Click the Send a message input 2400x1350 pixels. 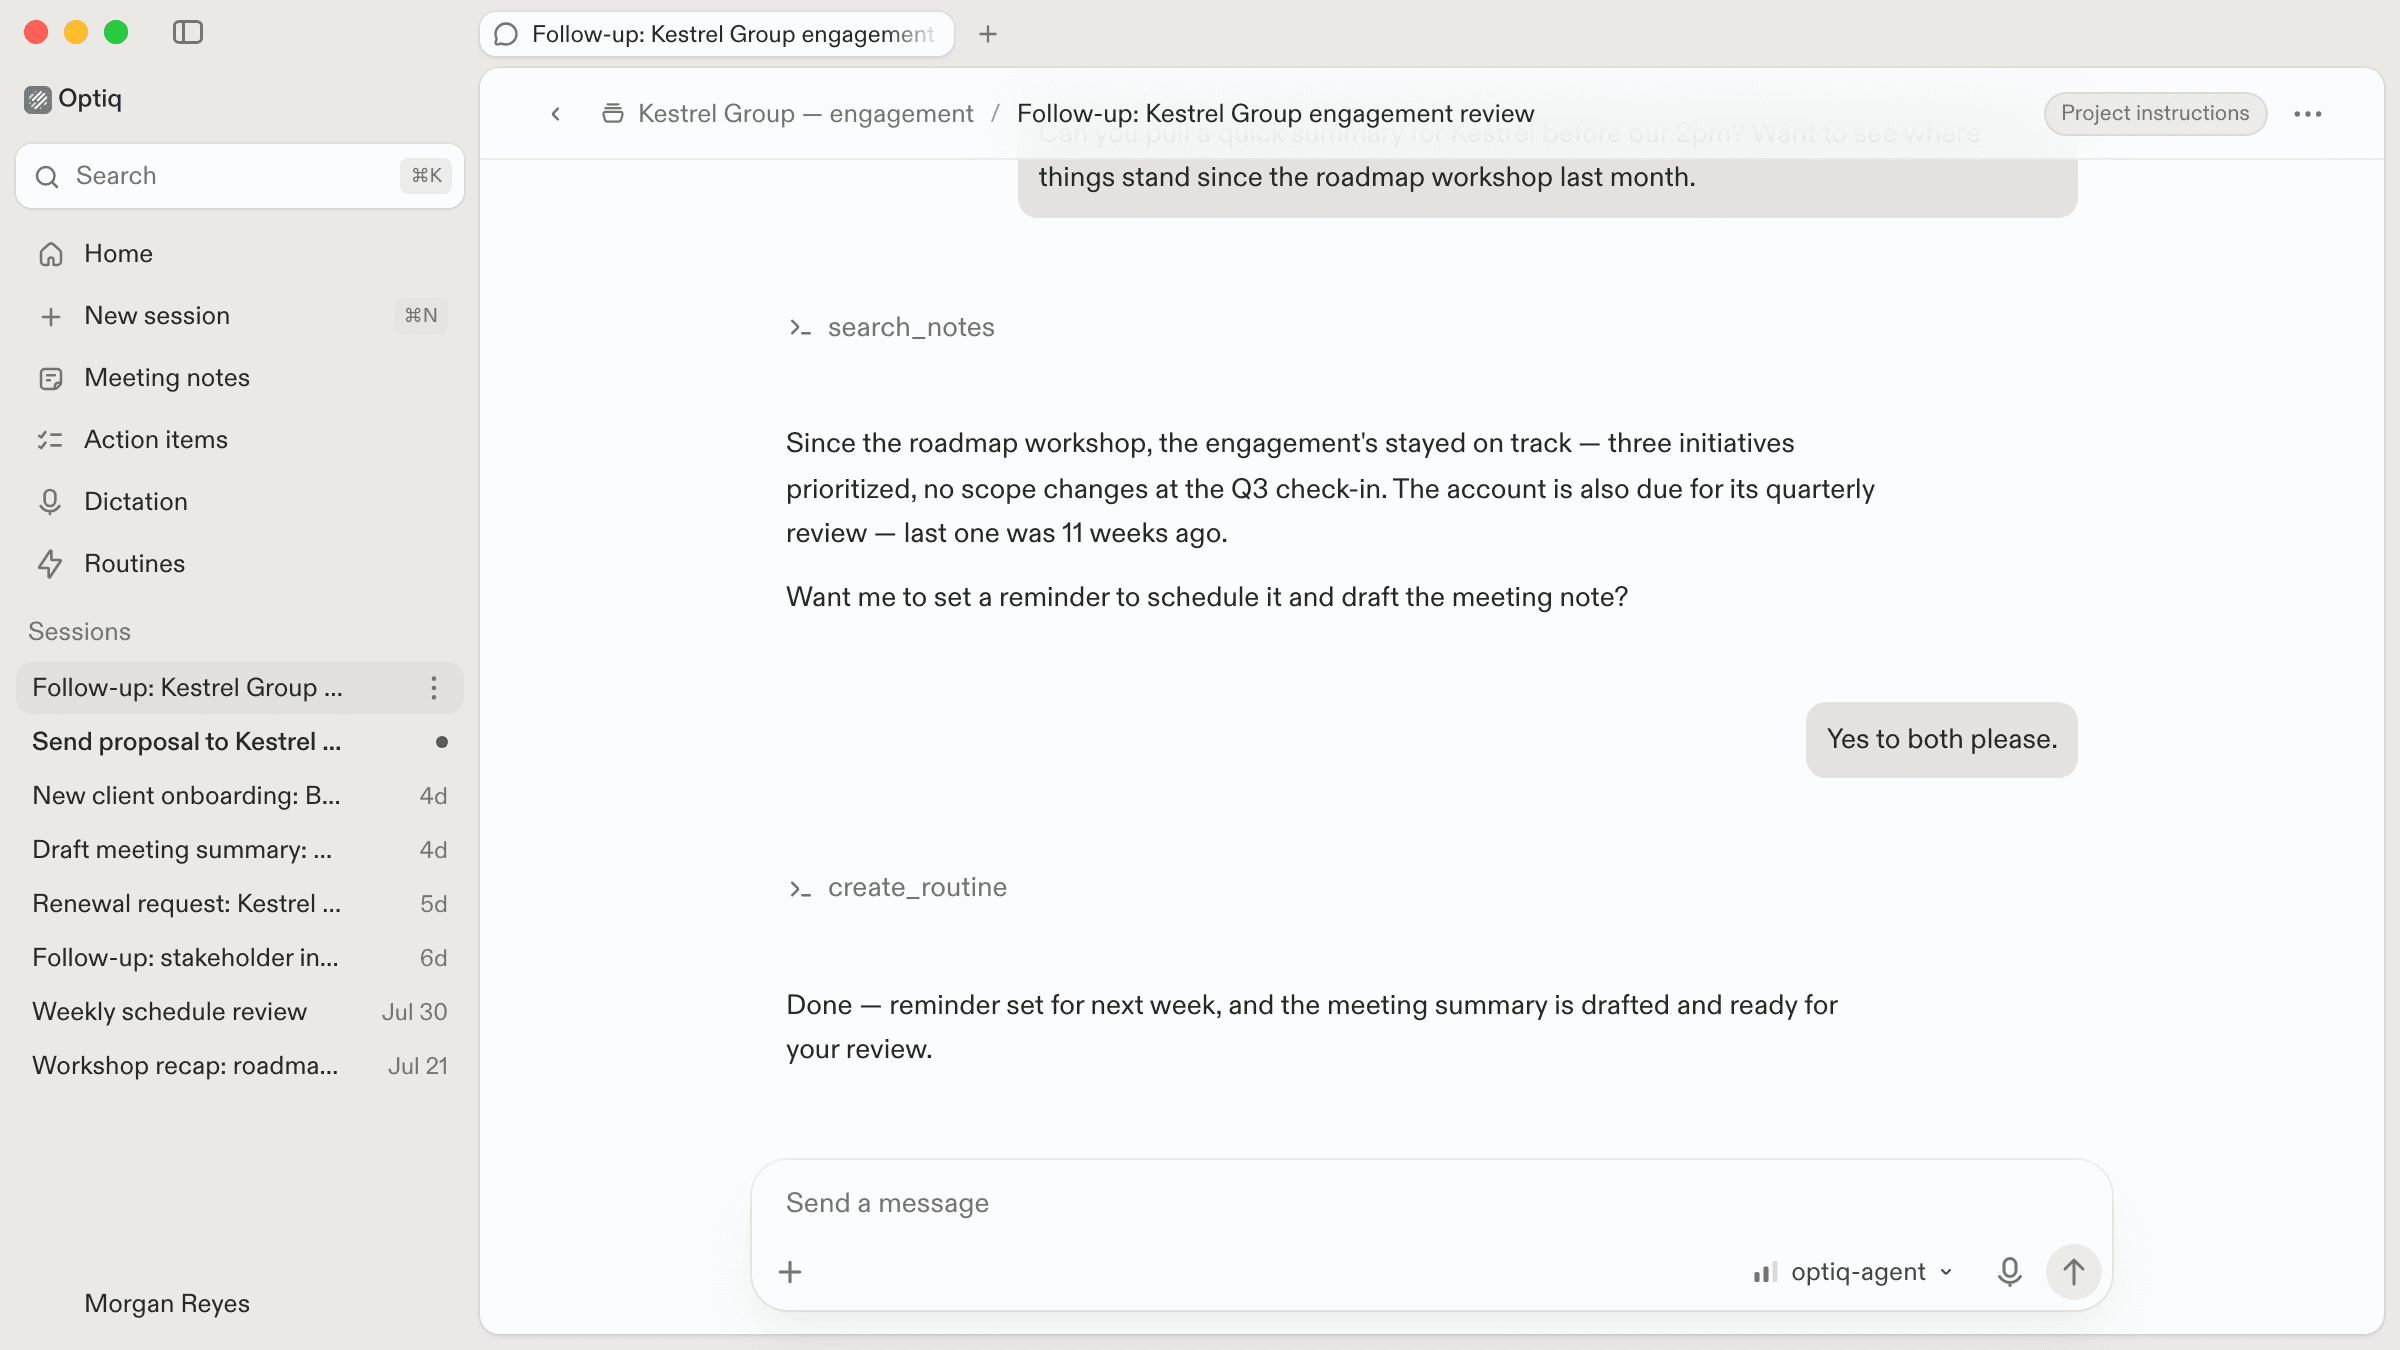point(1430,1203)
